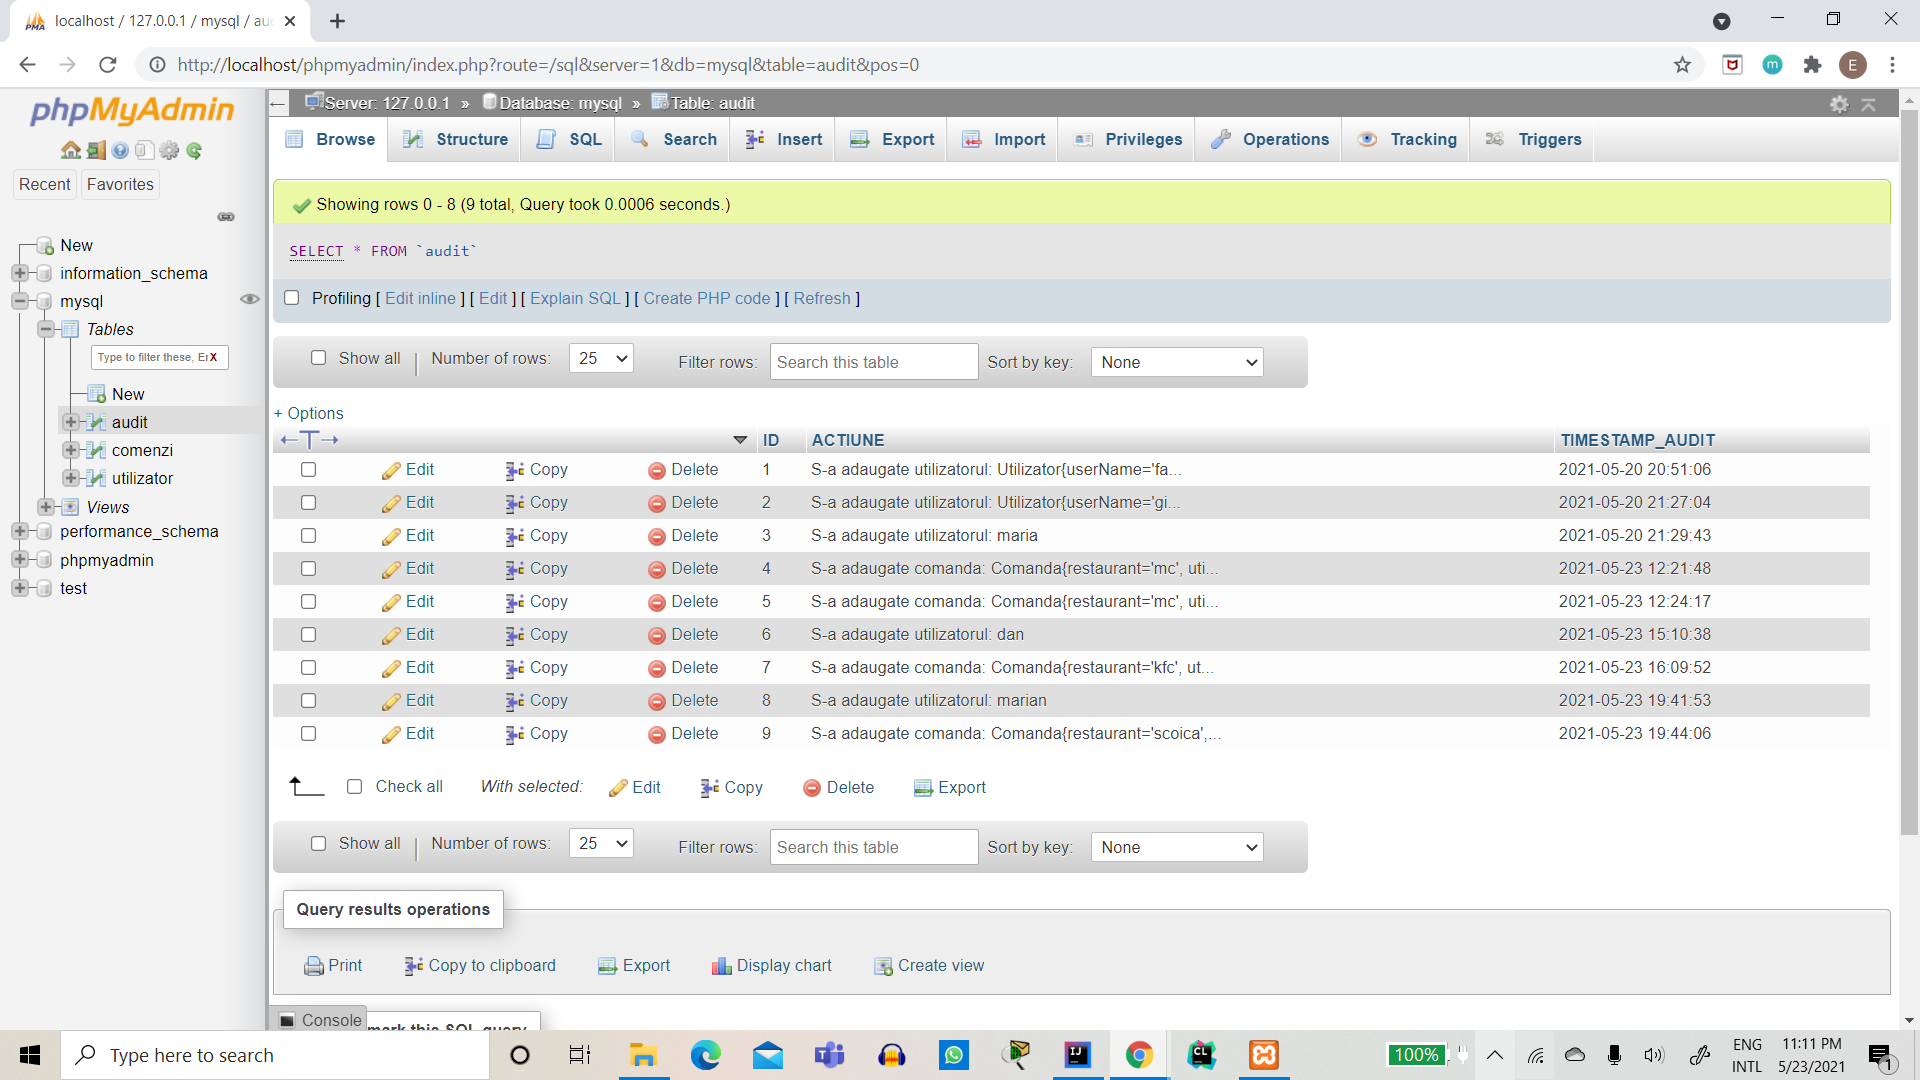Switch to the Structure tab
The image size is (1920, 1080).
coord(456,140)
